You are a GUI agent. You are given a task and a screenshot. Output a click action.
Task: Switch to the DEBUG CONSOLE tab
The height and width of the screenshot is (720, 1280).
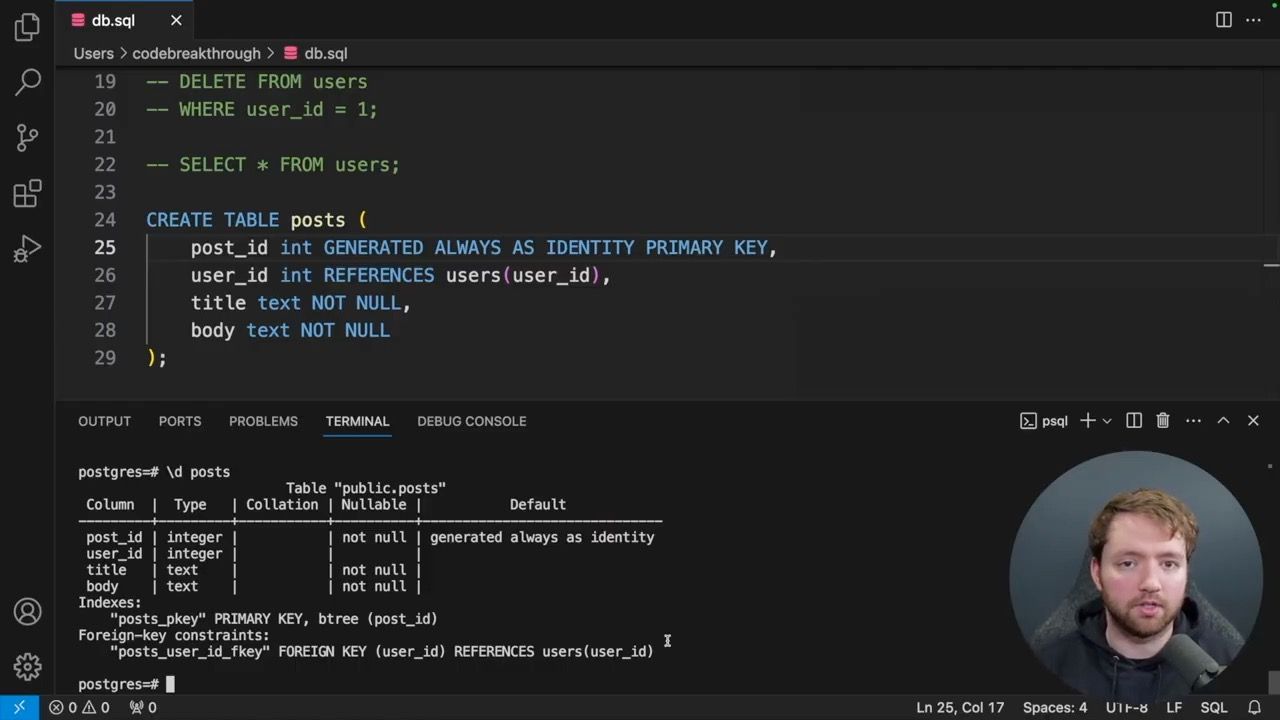472,421
